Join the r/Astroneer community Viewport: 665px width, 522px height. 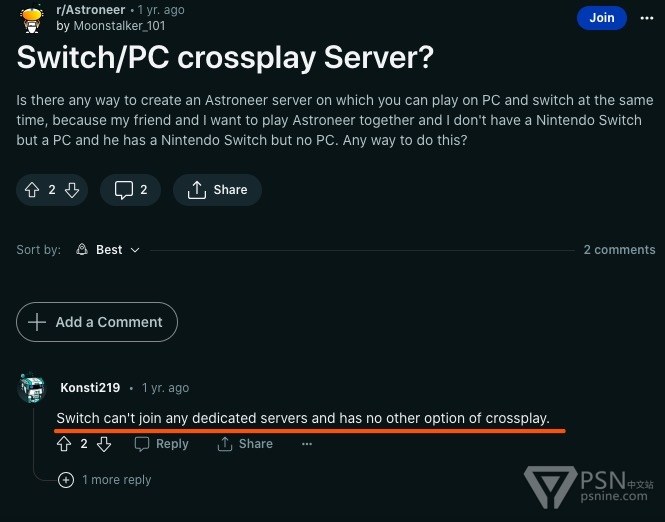click(601, 18)
